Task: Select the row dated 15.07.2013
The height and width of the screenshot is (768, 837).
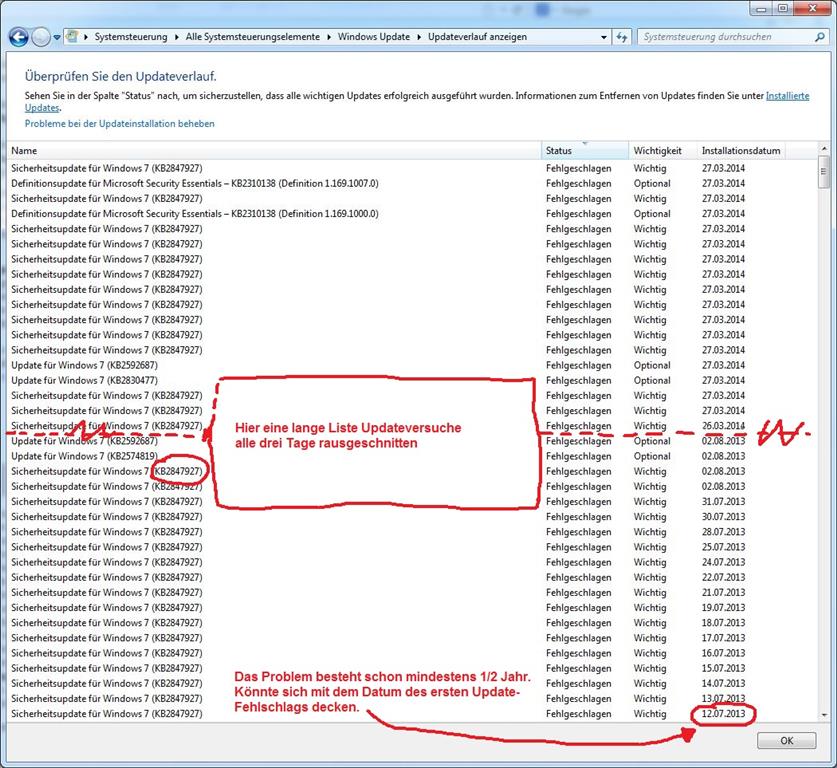Action: pyautogui.click(x=411, y=668)
